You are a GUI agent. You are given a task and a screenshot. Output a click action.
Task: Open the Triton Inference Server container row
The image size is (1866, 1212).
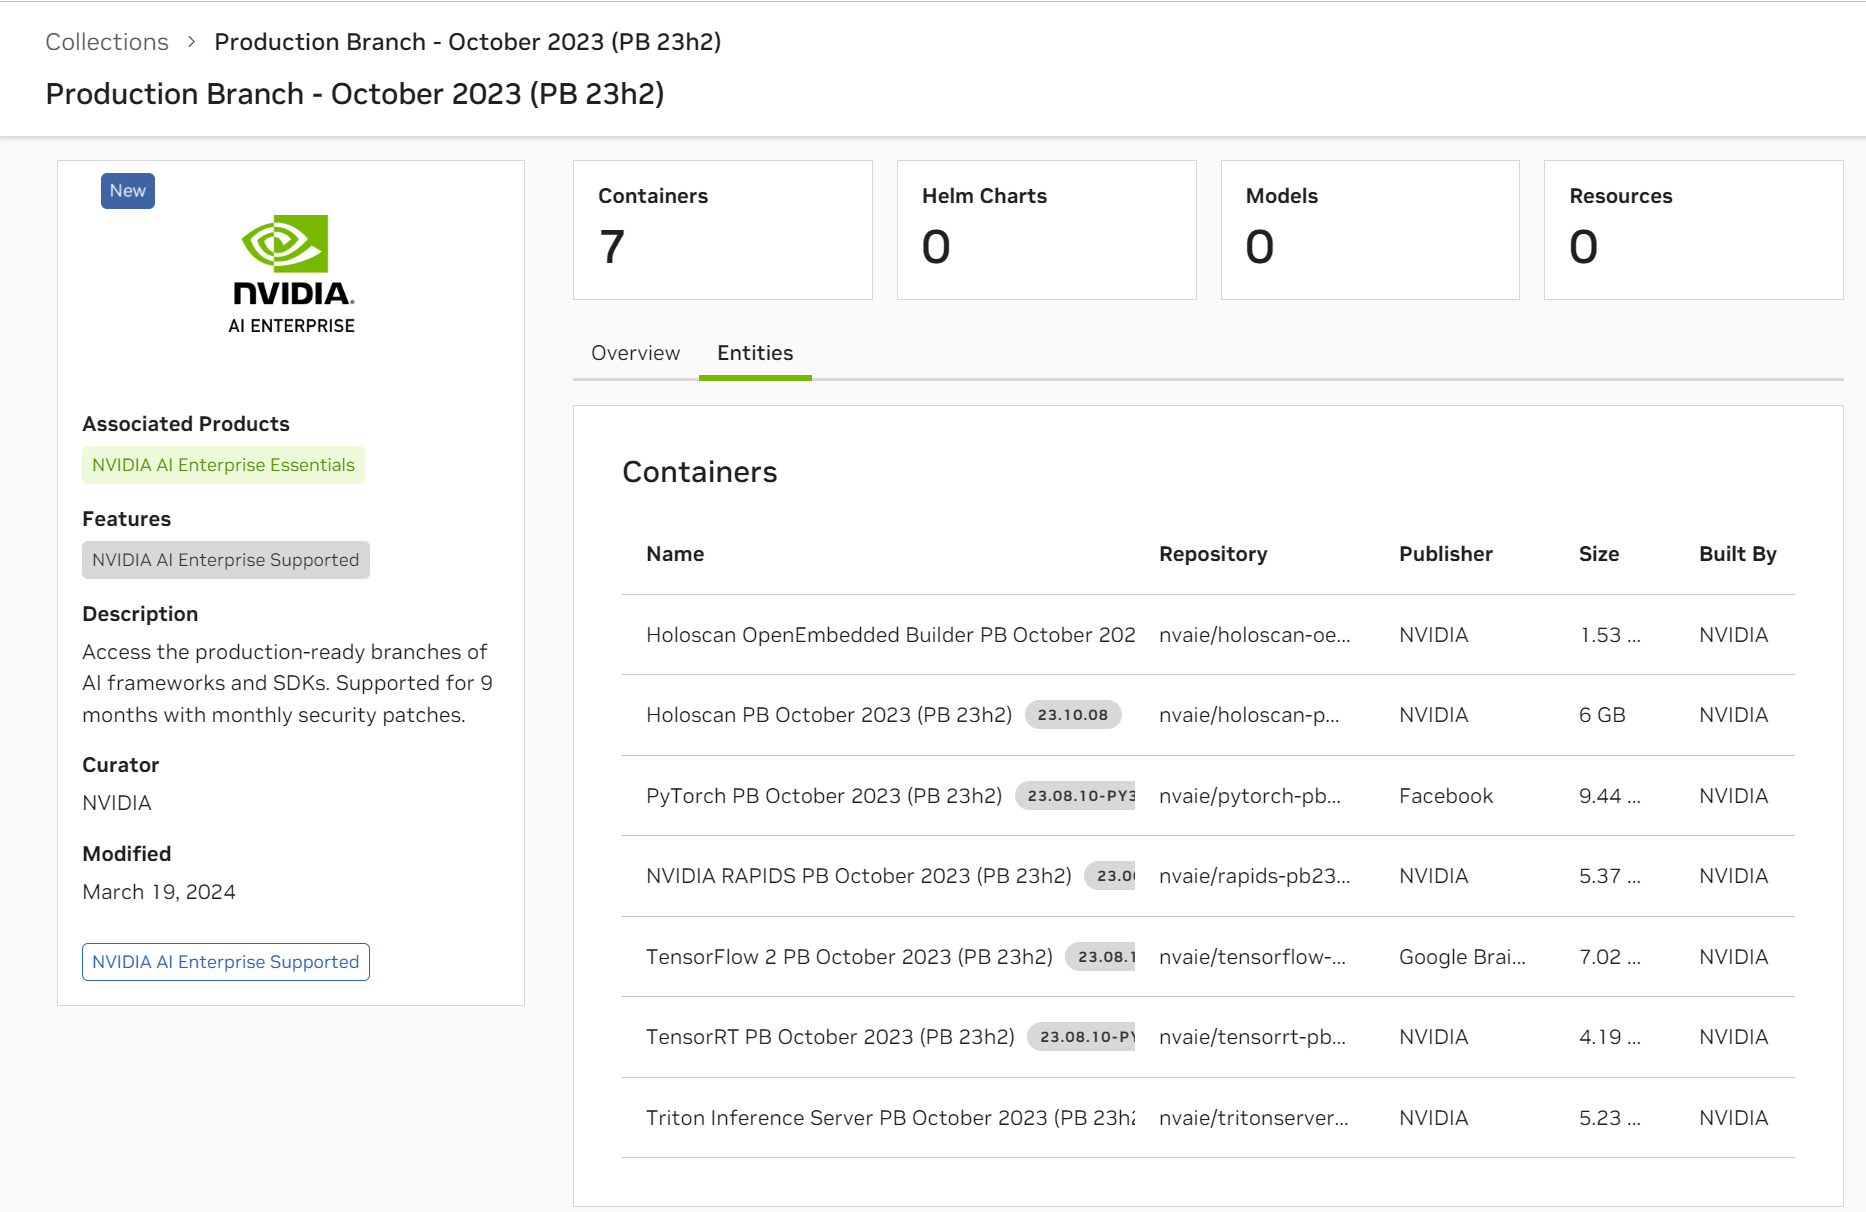[x=1208, y=1118]
